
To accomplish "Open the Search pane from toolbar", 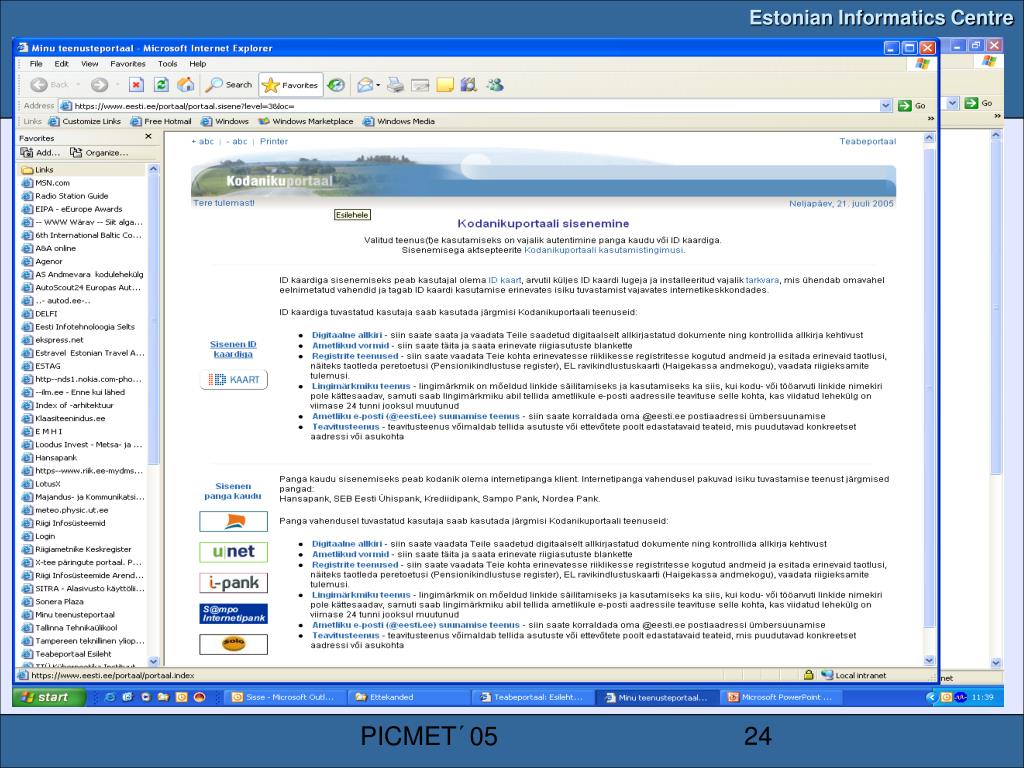I will (229, 85).
